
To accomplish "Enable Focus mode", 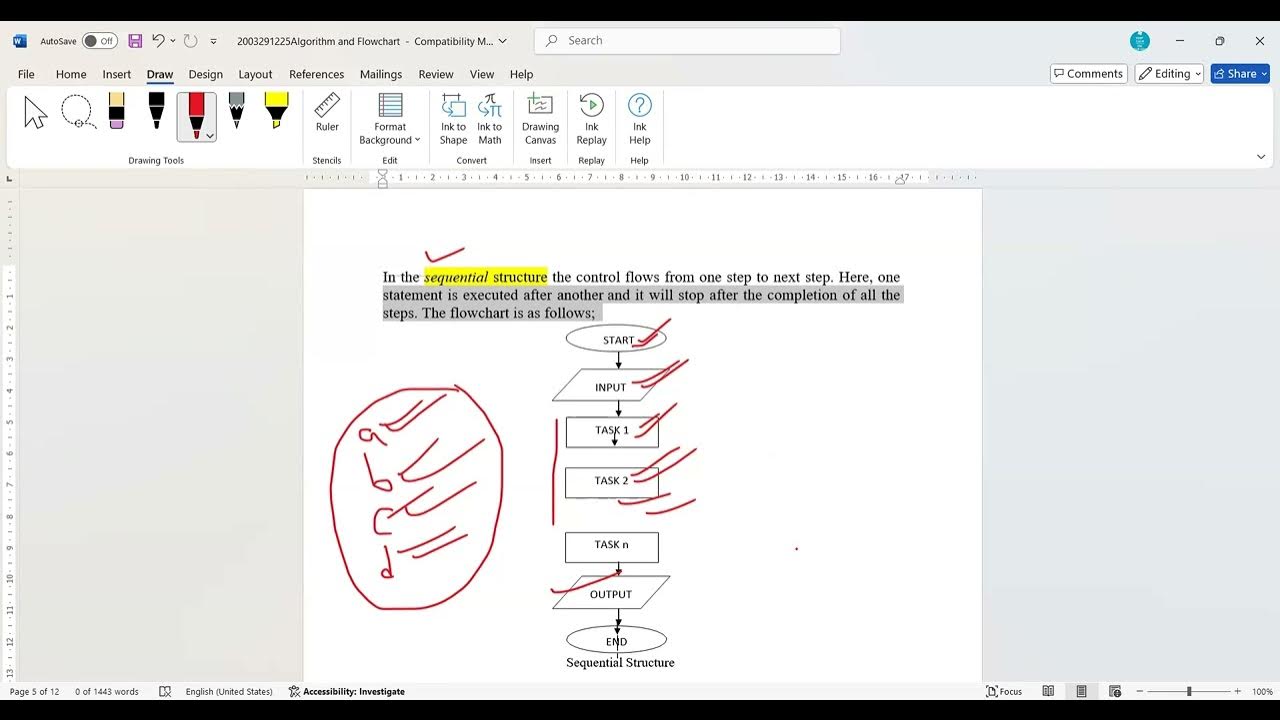I will click(1005, 692).
